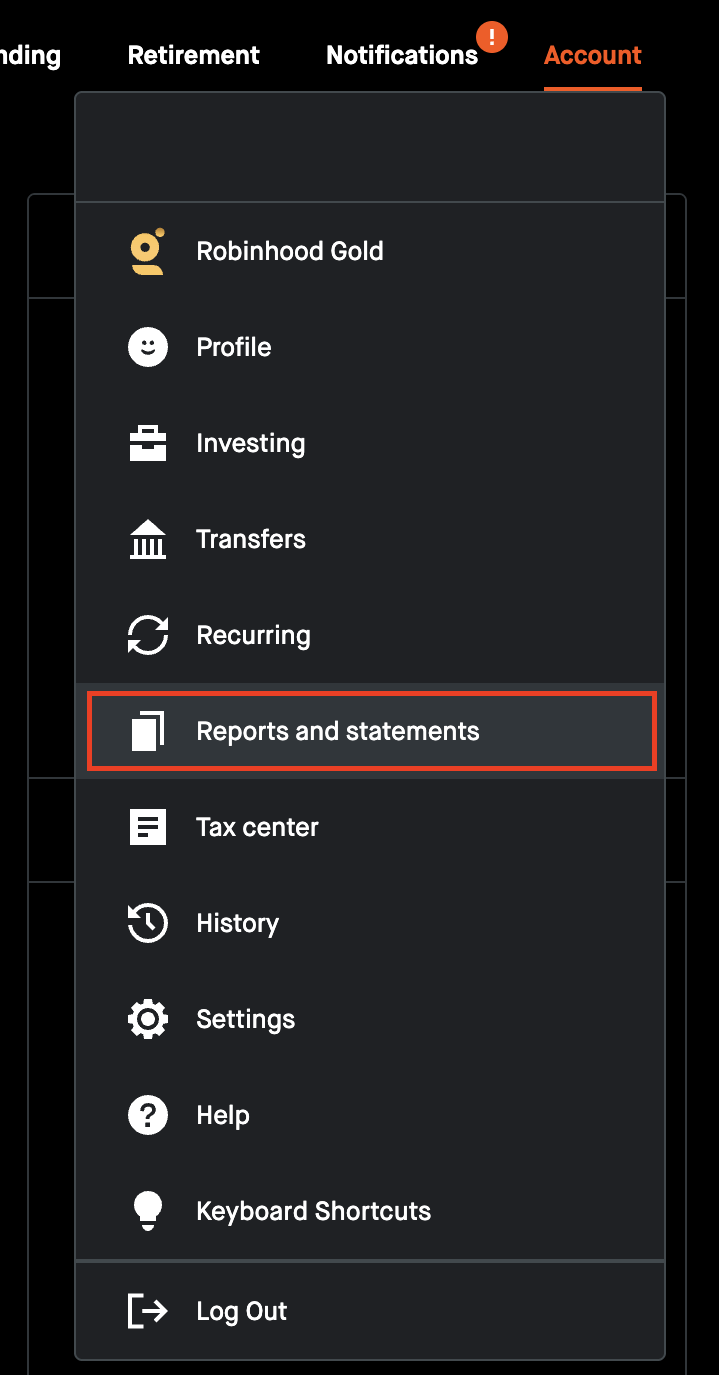Select the Reports and statements entry

tap(338, 731)
